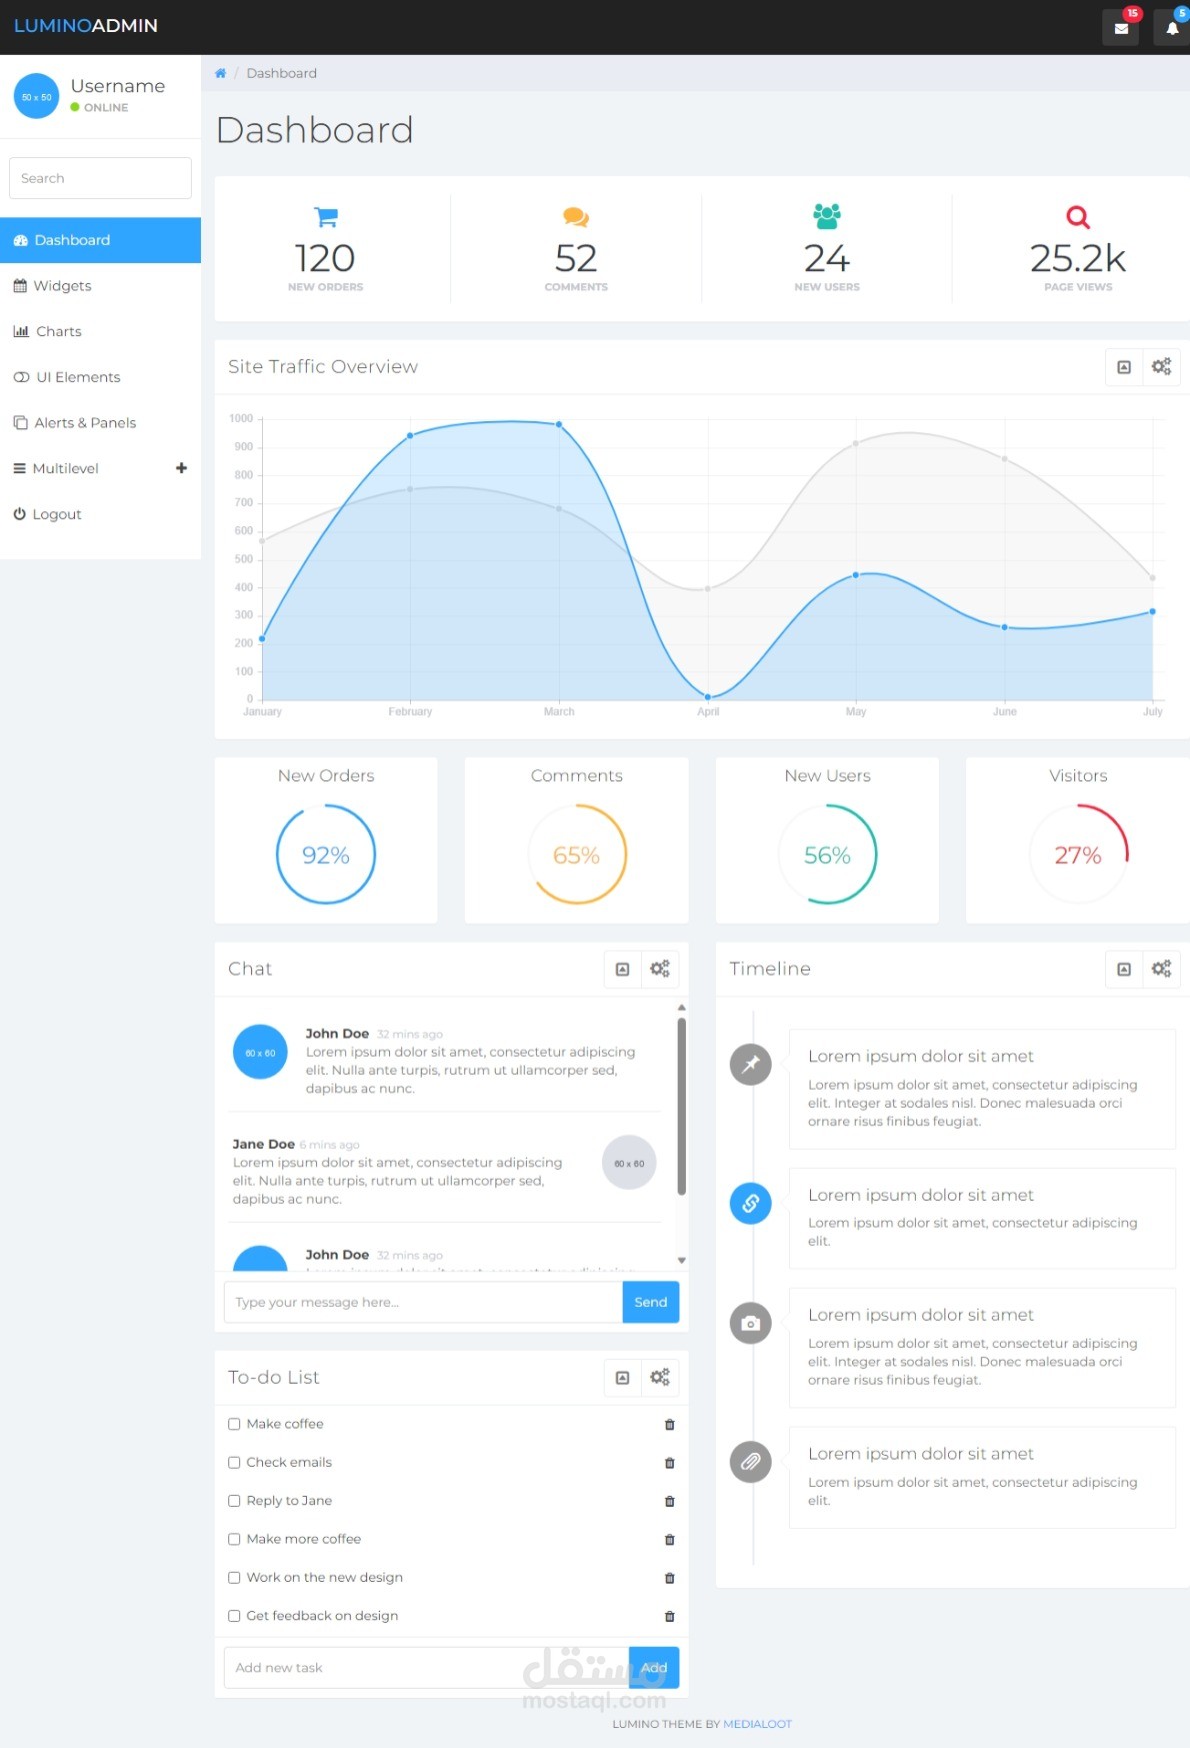Click the Visitors 27% progress ring

click(1078, 855)
